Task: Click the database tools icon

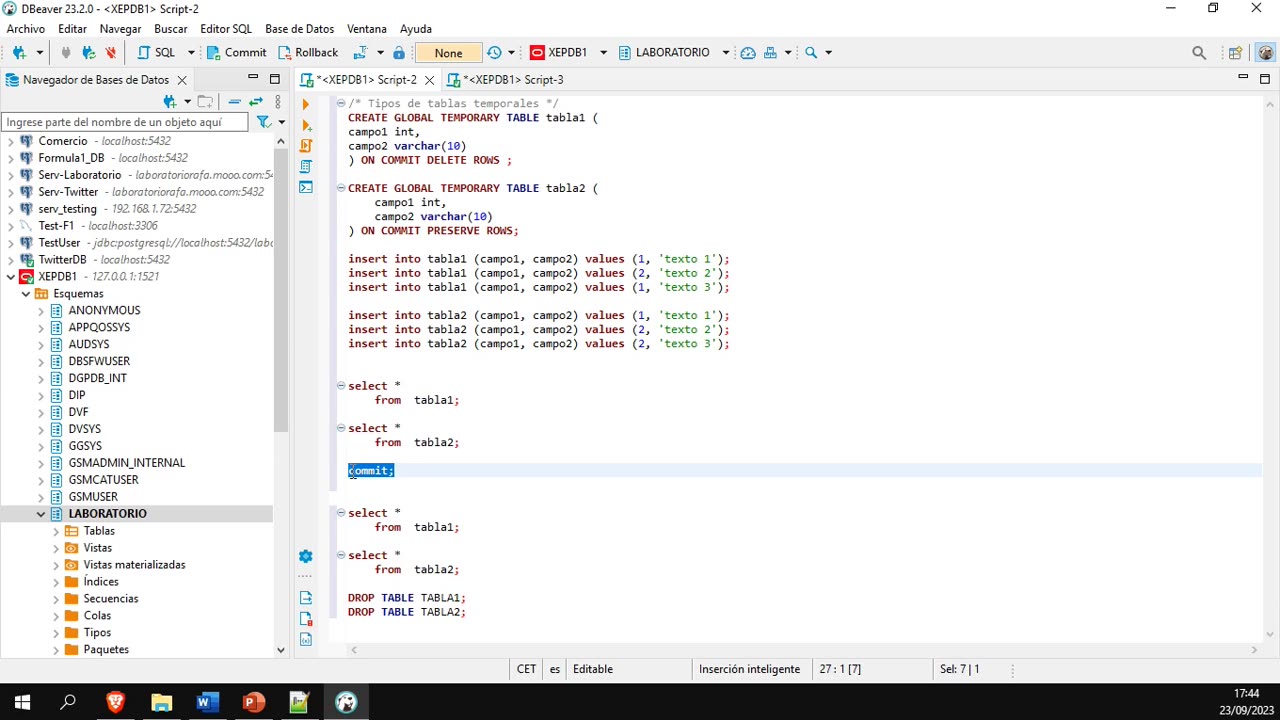Action: pos(770,52)
